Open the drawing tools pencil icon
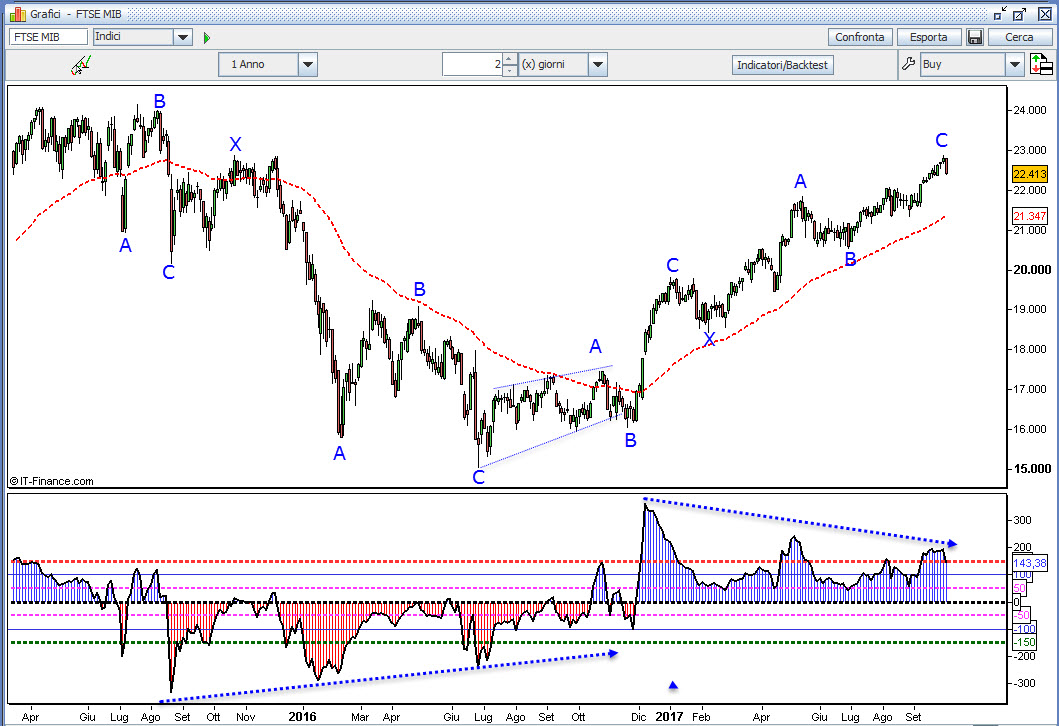Image resolution: width=1059 pixels, height=726 pixels. pos(81,65)
